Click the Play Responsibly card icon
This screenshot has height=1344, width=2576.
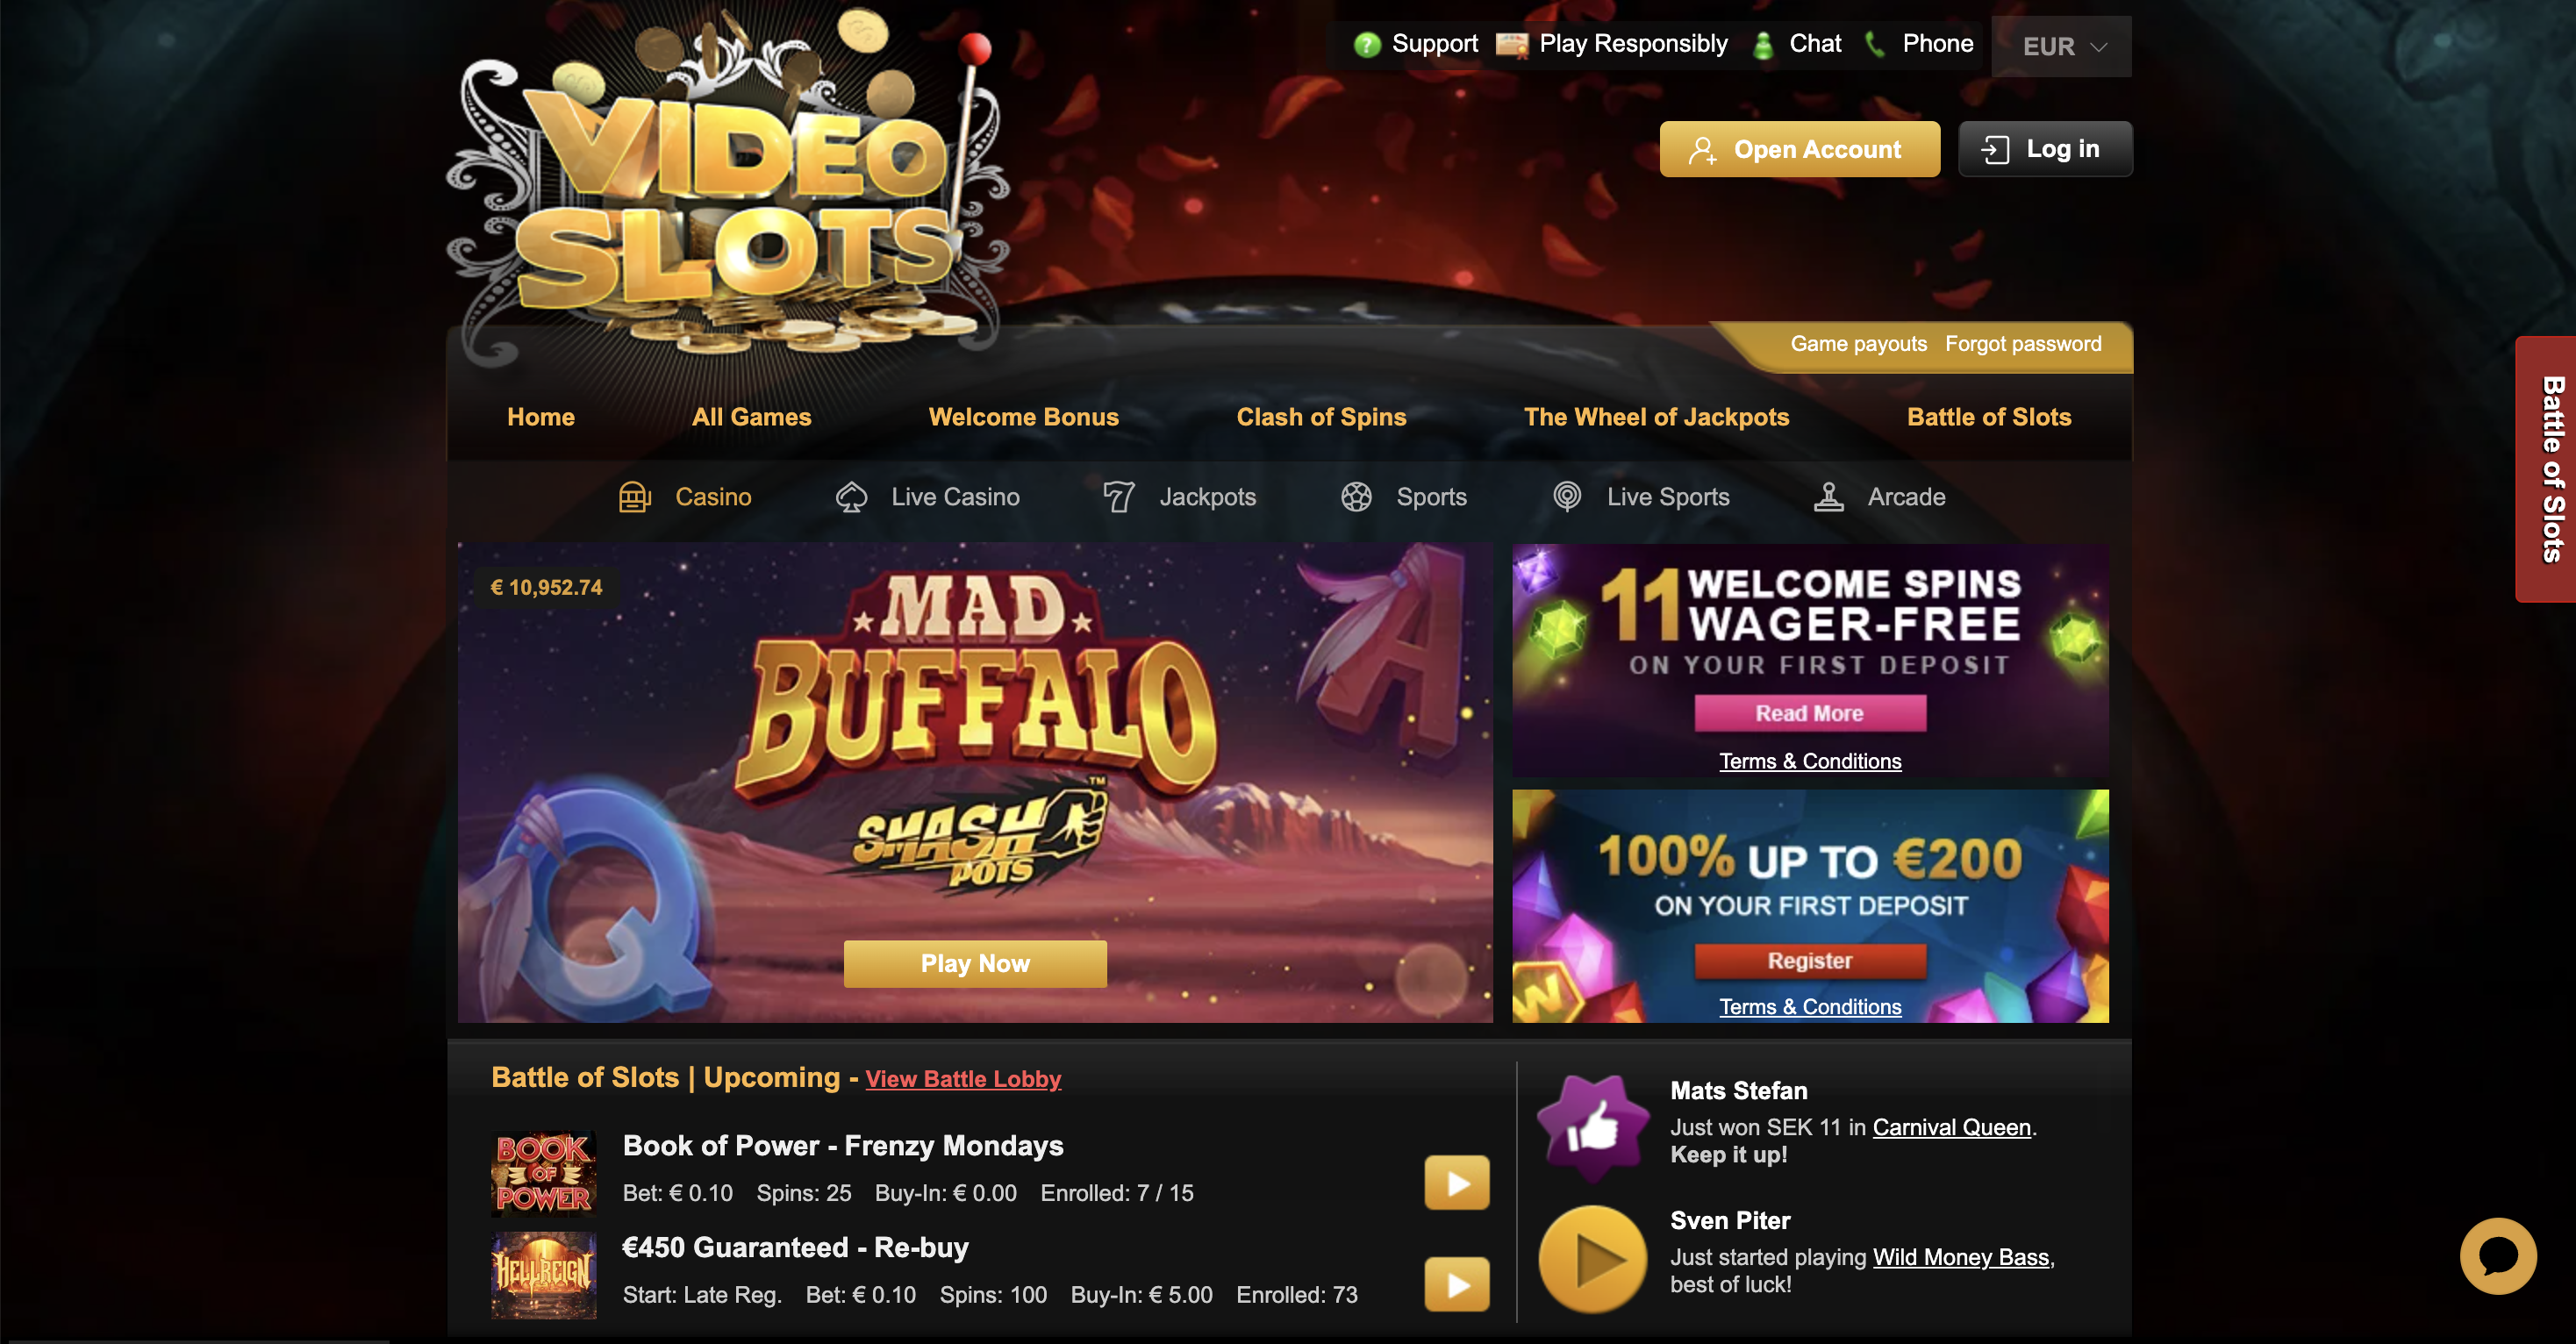1511,45
